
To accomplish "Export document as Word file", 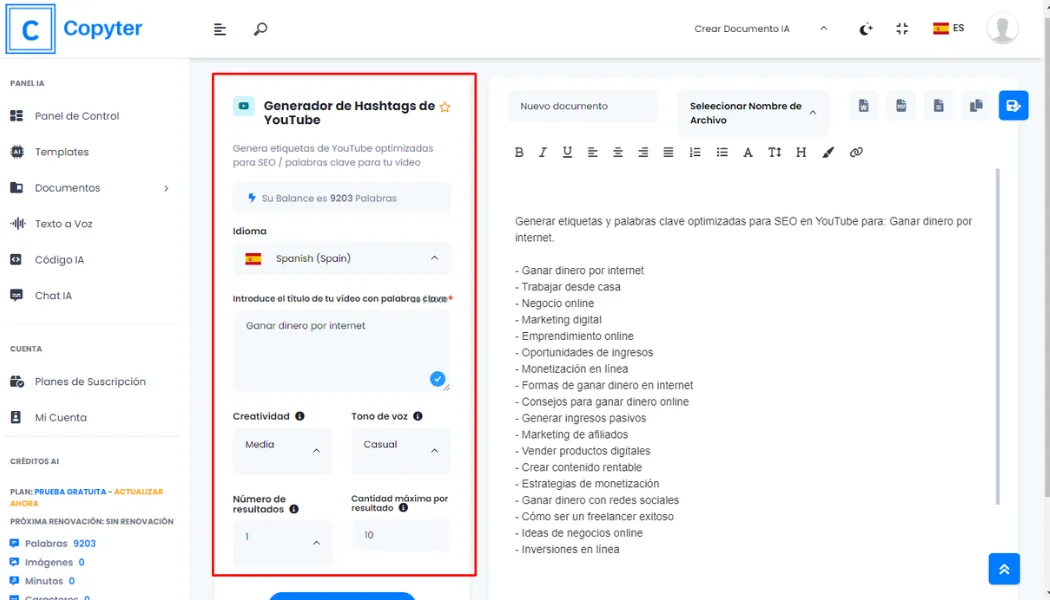I will 864,106.
